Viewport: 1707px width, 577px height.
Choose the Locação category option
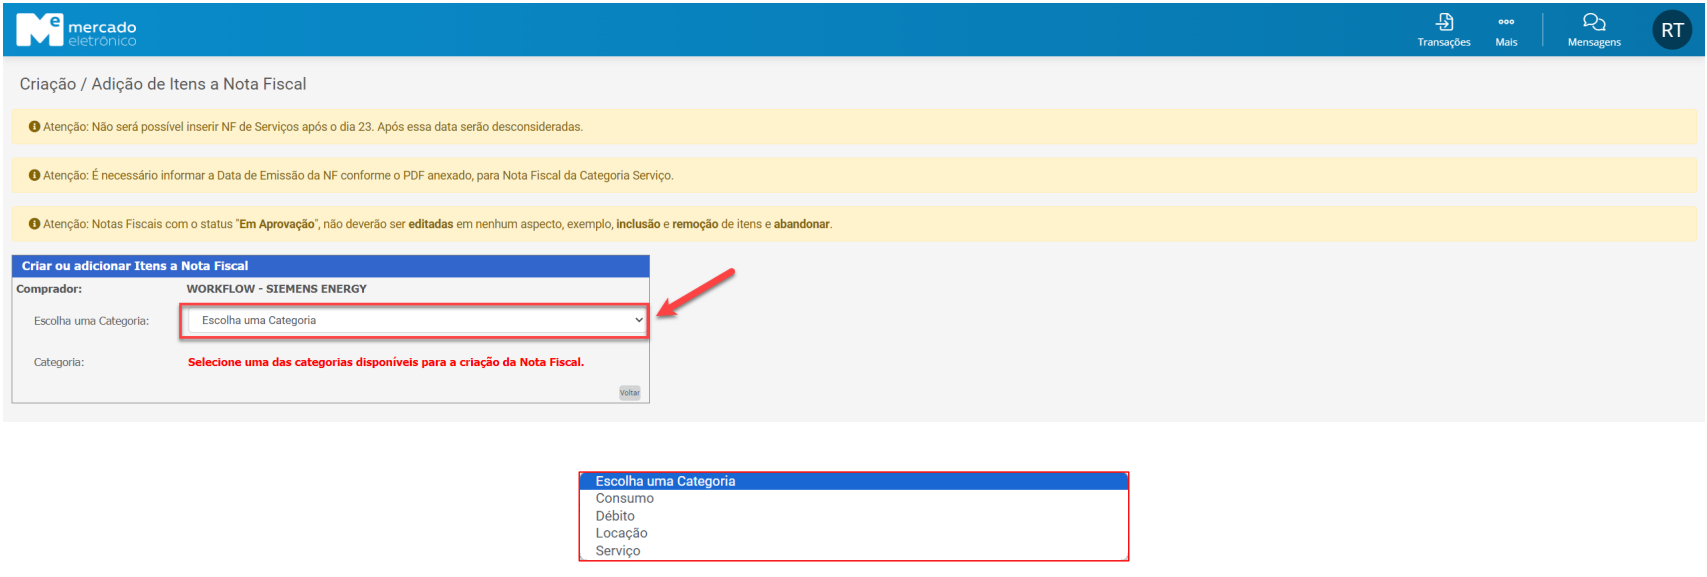621,534
